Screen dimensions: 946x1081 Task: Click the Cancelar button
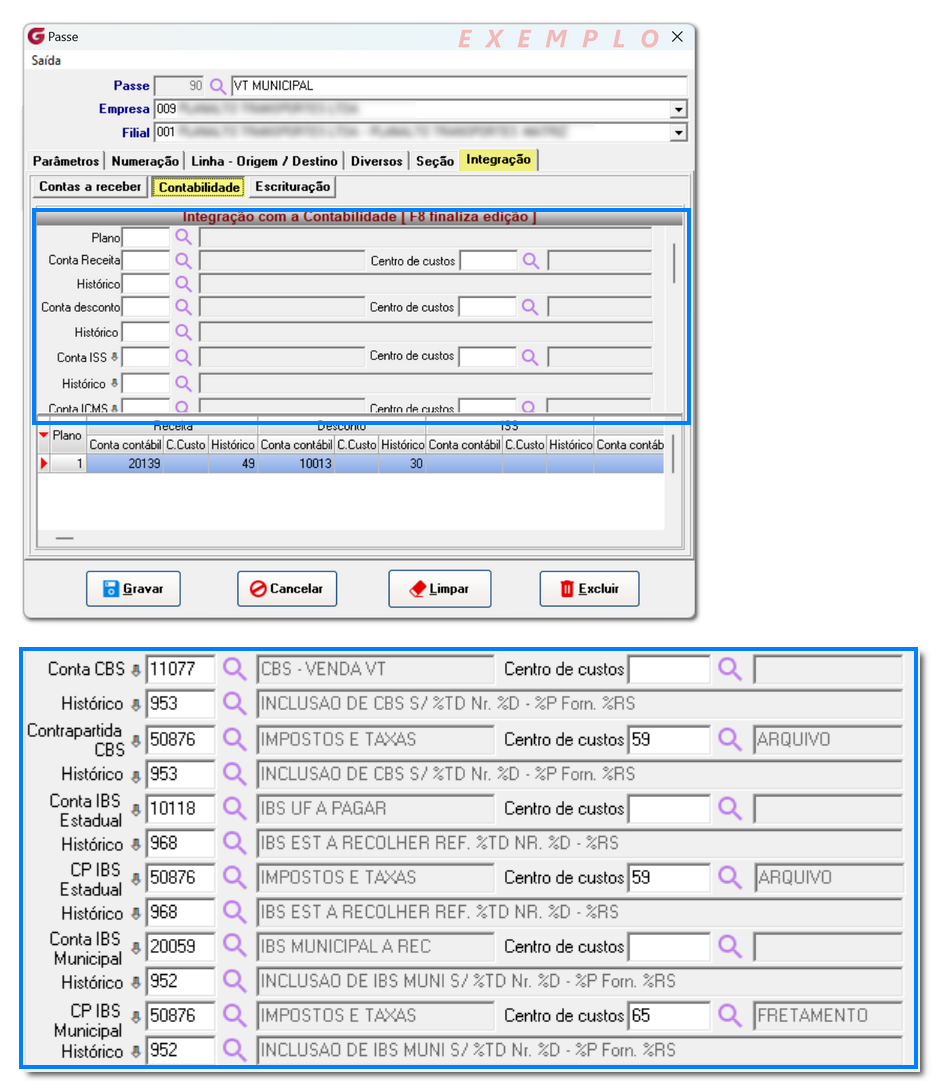pos(287,589)
